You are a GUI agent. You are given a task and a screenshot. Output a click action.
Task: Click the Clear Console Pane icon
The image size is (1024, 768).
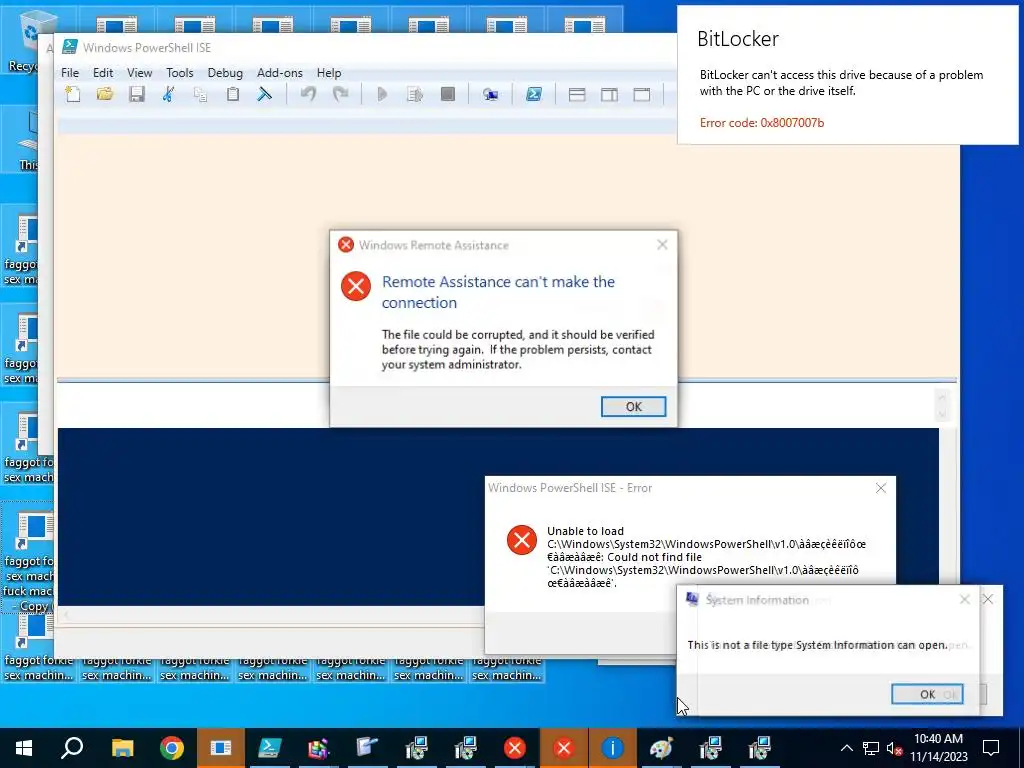(x=264, y=94)
